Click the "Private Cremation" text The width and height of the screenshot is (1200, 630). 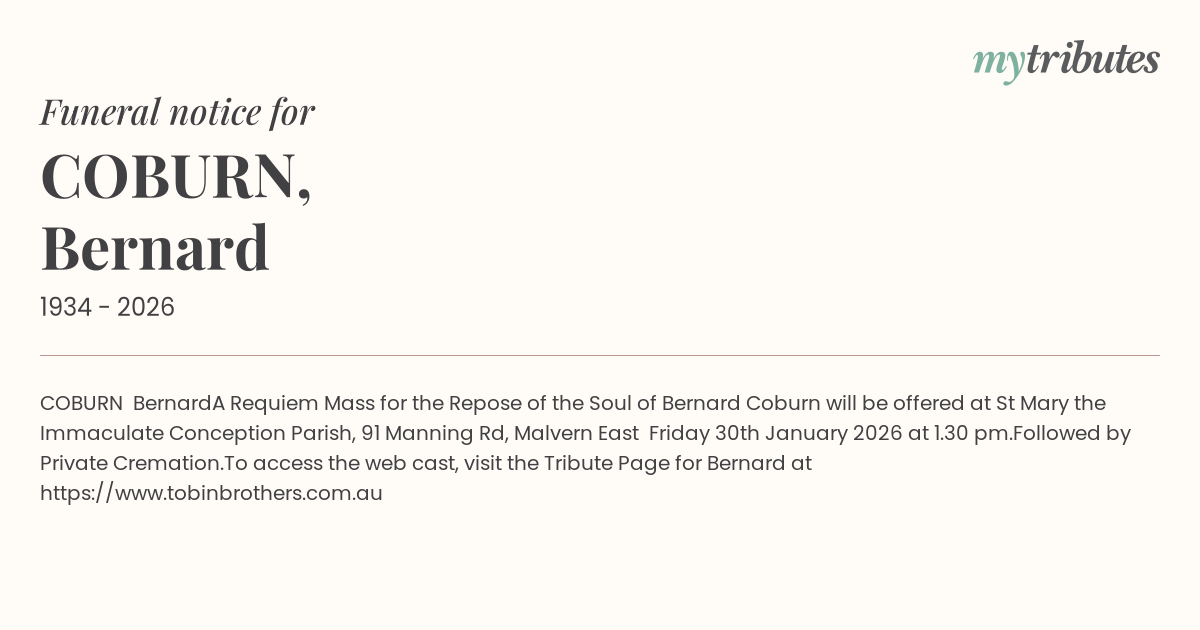[128, 463]
